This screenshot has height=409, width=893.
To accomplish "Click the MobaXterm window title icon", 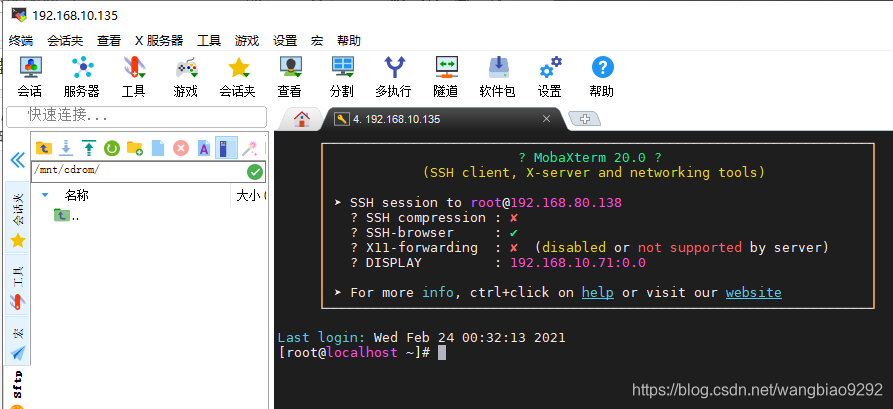I will (x=19, y=15).
